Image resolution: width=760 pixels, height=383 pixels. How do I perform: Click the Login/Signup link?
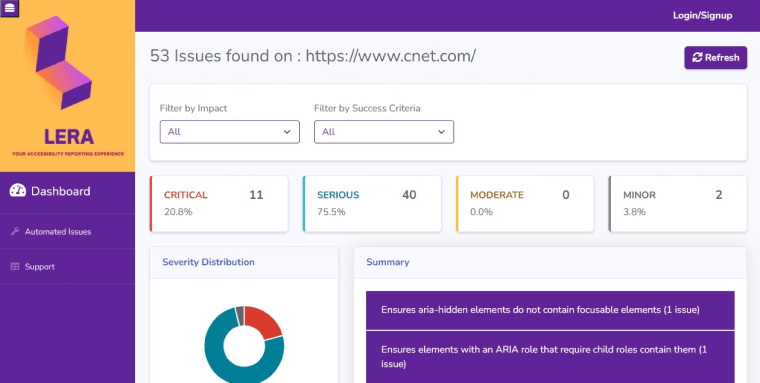pos(702,16)
